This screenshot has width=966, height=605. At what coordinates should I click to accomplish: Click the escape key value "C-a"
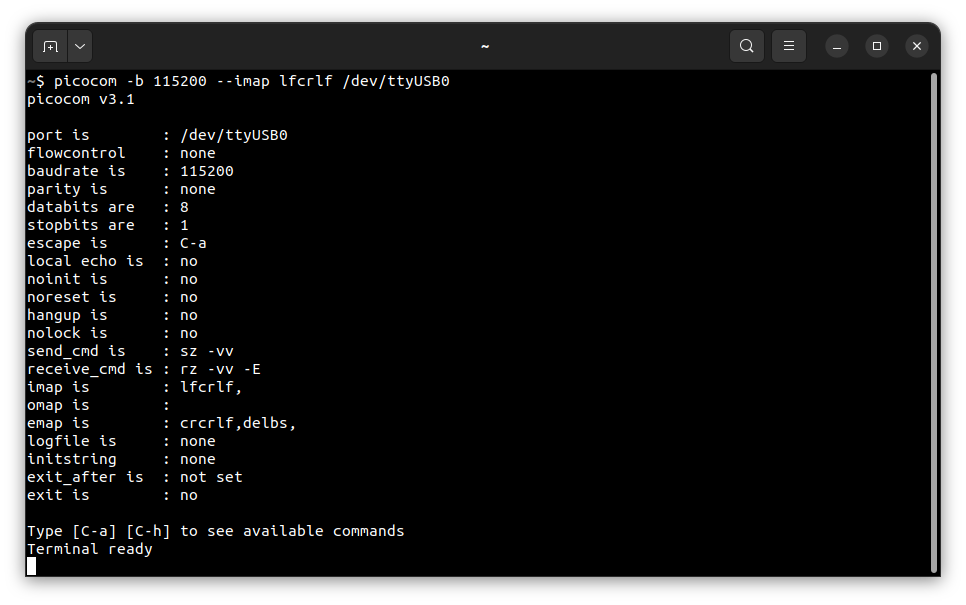193,243
